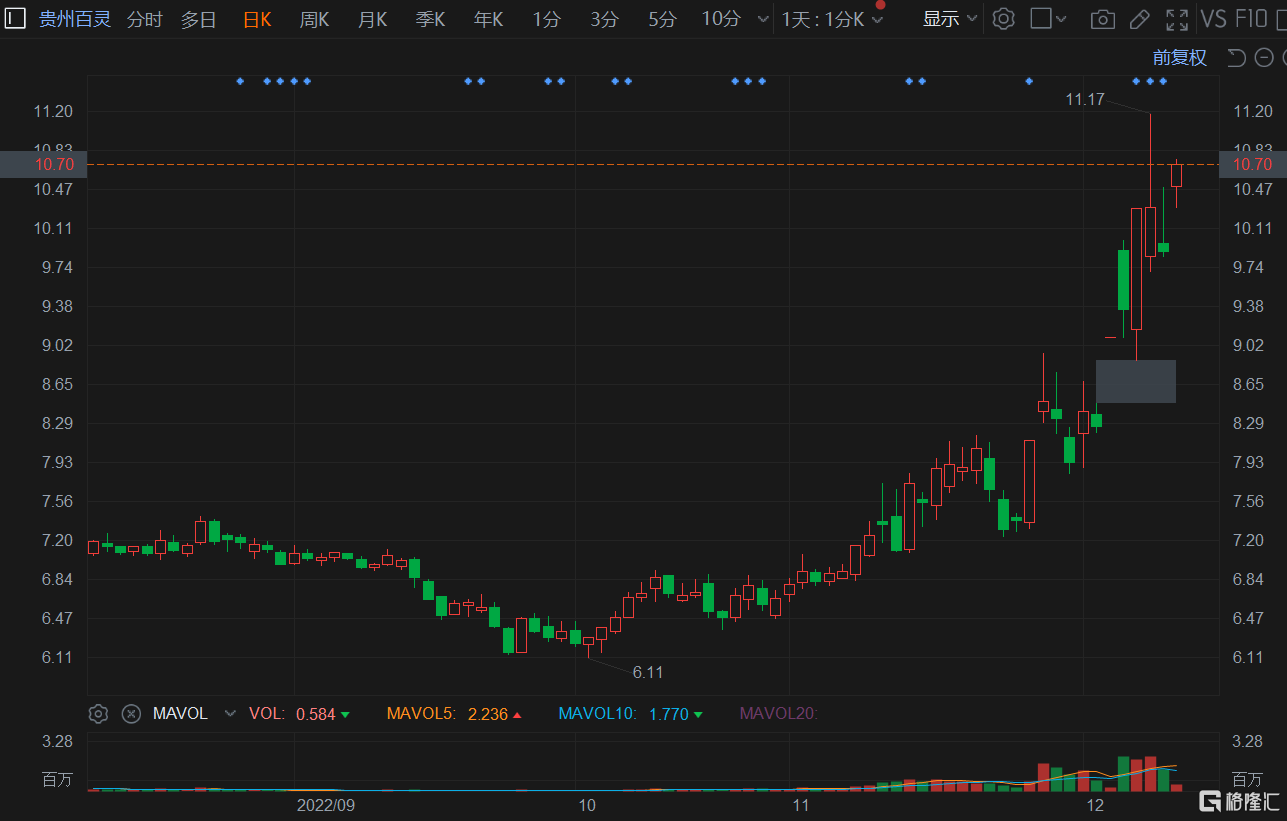The image size is (1287, 821).
Task: Open the 1天:1分K period dropdown
Action: click(832, 19)
